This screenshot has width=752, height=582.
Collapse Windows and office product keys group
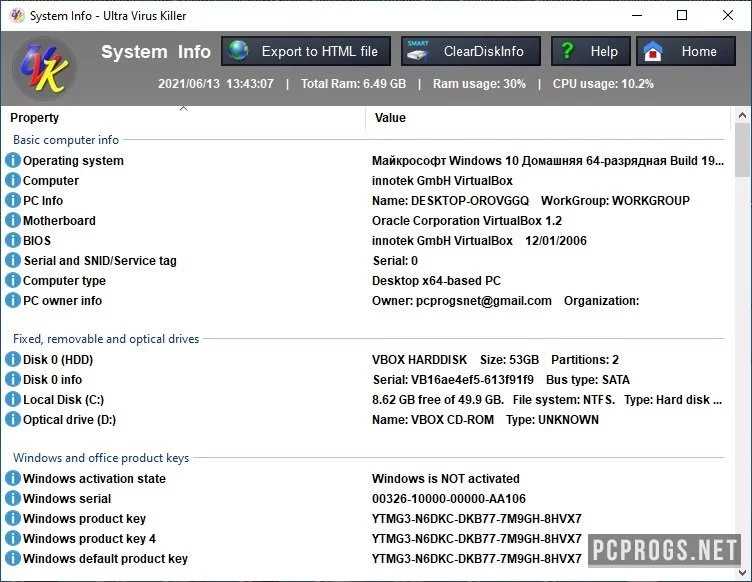[x=101, y=458]
